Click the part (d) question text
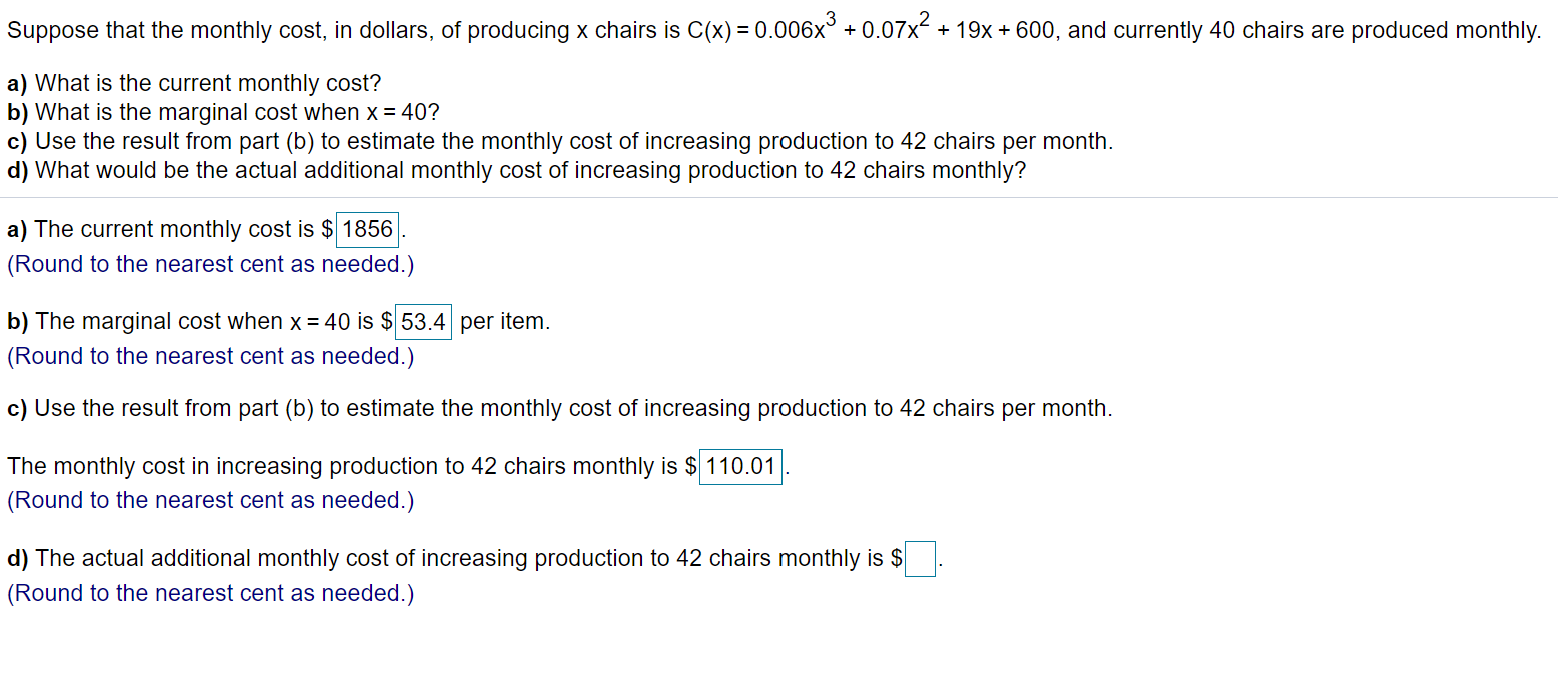1558x674 pixels. pos(515,170)
